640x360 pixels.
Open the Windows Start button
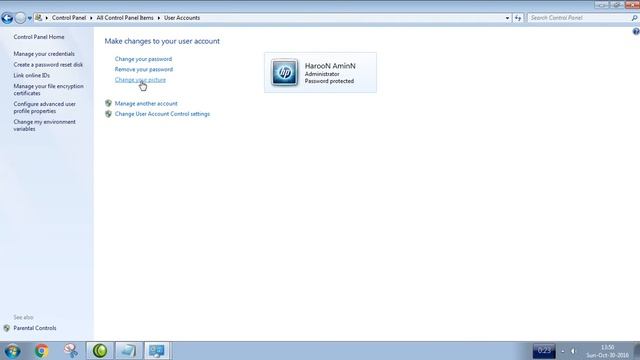[x=12, y=351]
